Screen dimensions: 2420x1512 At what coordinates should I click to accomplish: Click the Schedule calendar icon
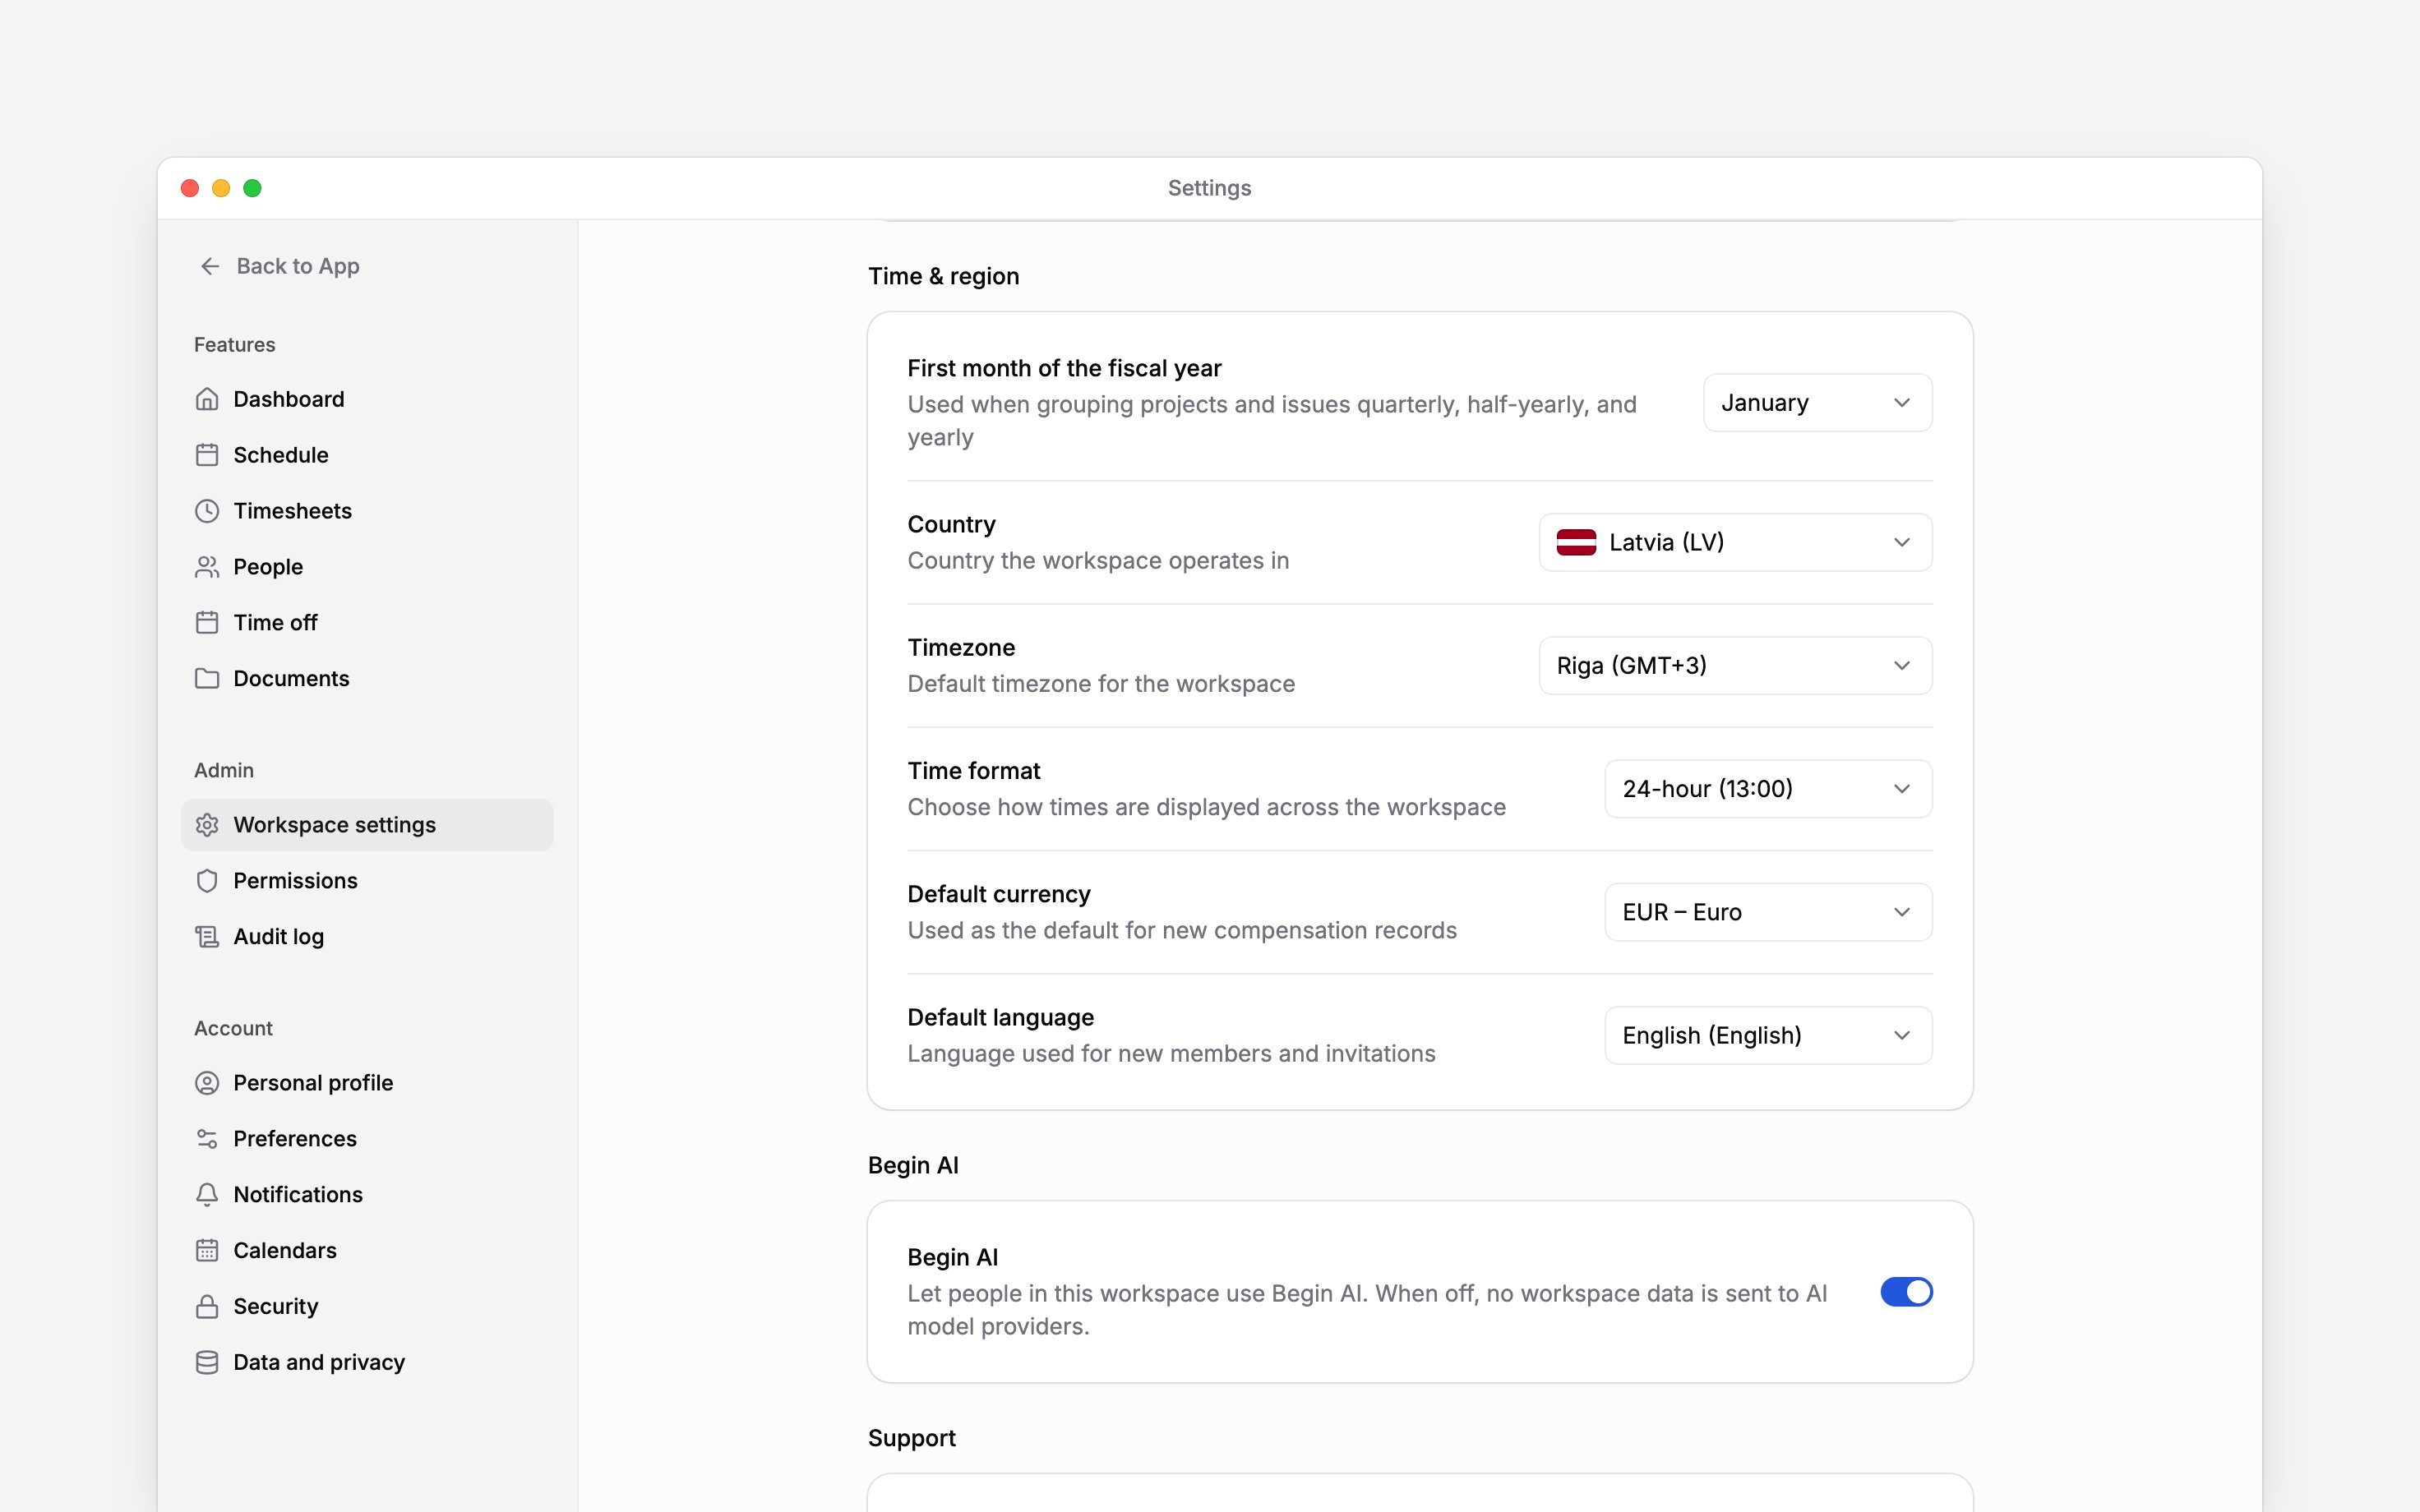click(x=207, y=455)
